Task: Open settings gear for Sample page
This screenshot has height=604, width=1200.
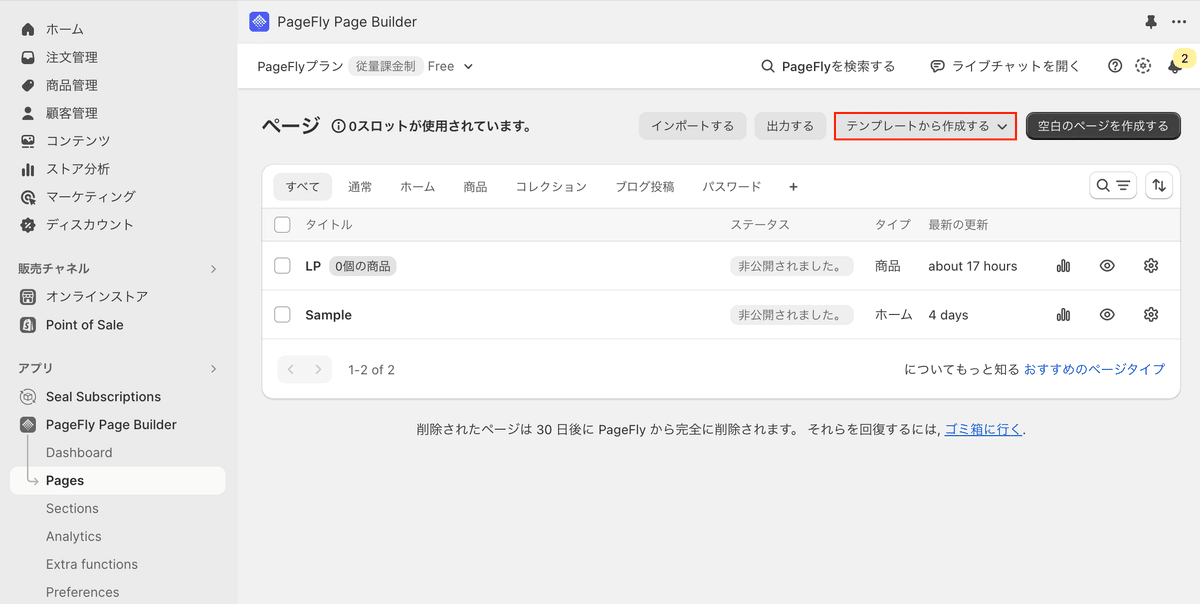Action: (x=1151, y=315)
